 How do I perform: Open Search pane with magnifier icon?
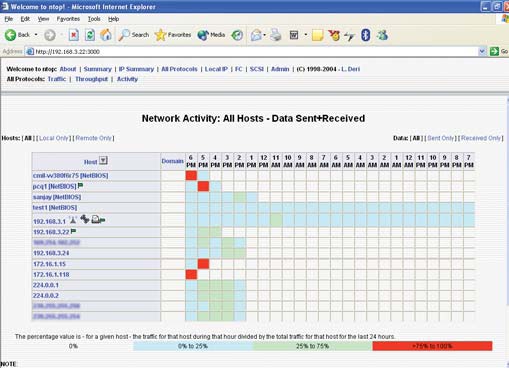(x=124, y=35)
